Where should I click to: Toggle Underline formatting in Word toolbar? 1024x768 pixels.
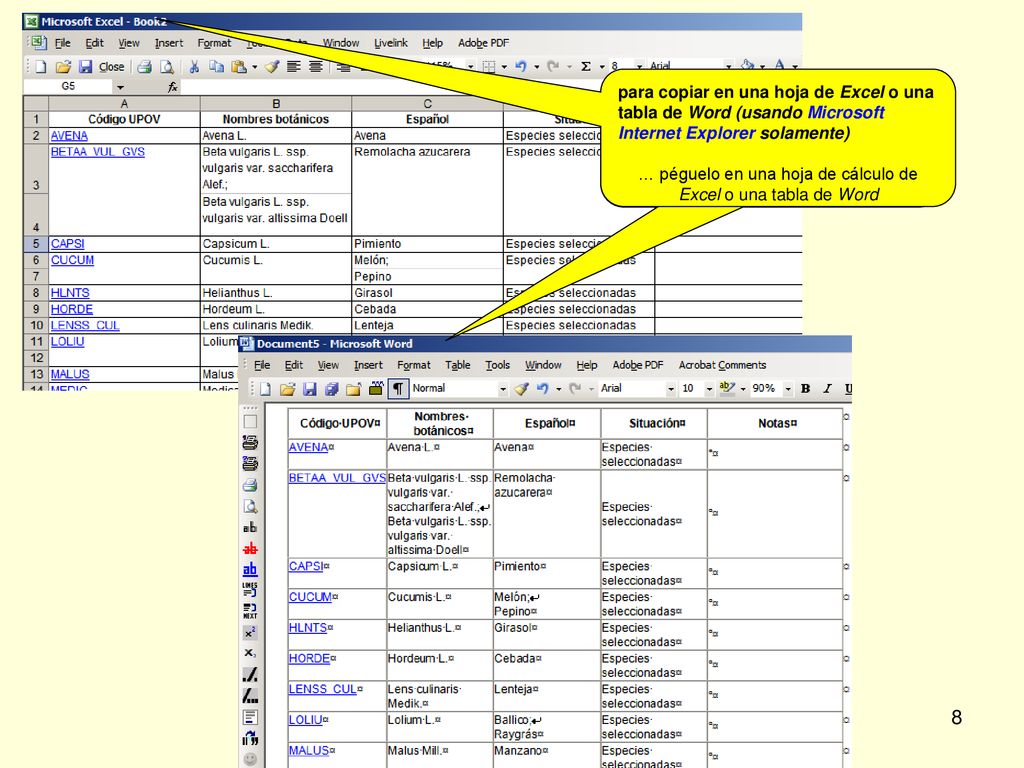(848, 389)
